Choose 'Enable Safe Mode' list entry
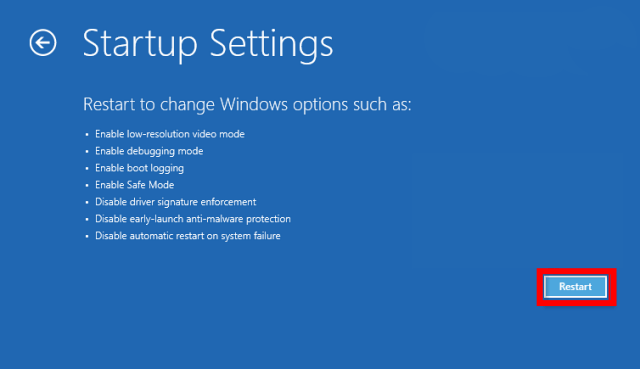640x369 pixels. [134, 185]
